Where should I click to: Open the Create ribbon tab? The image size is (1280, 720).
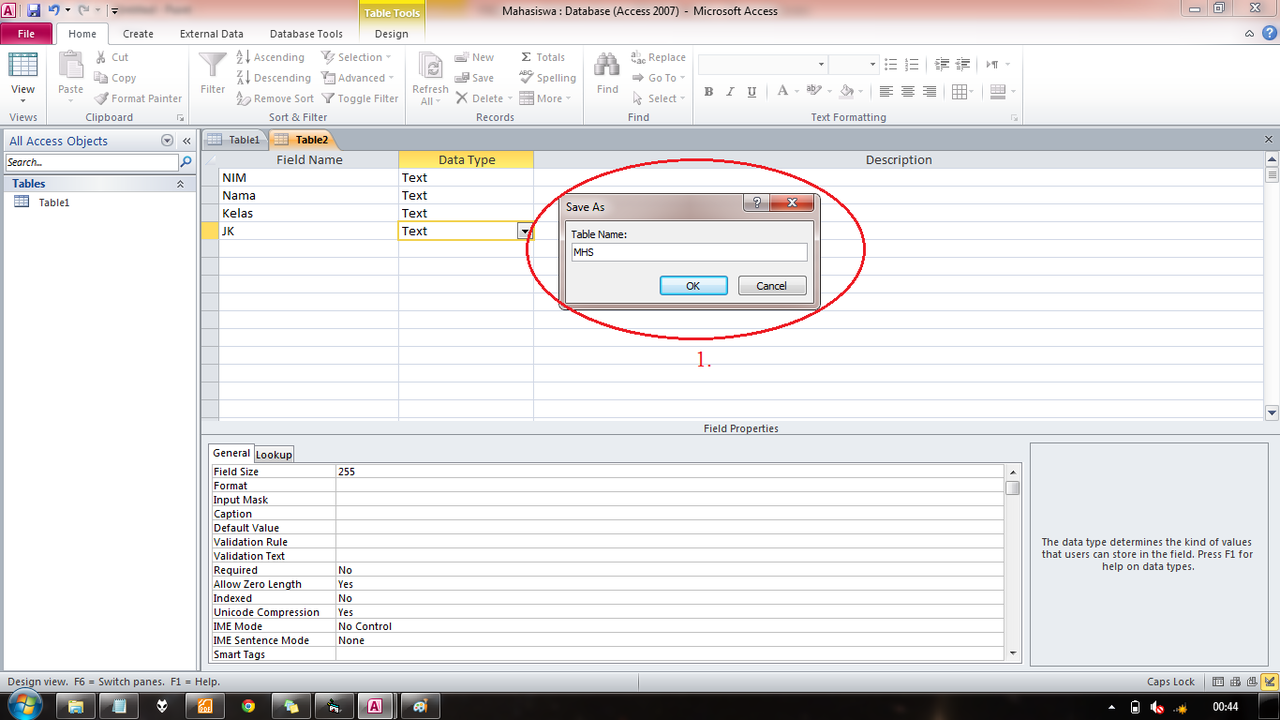(138, 33)
